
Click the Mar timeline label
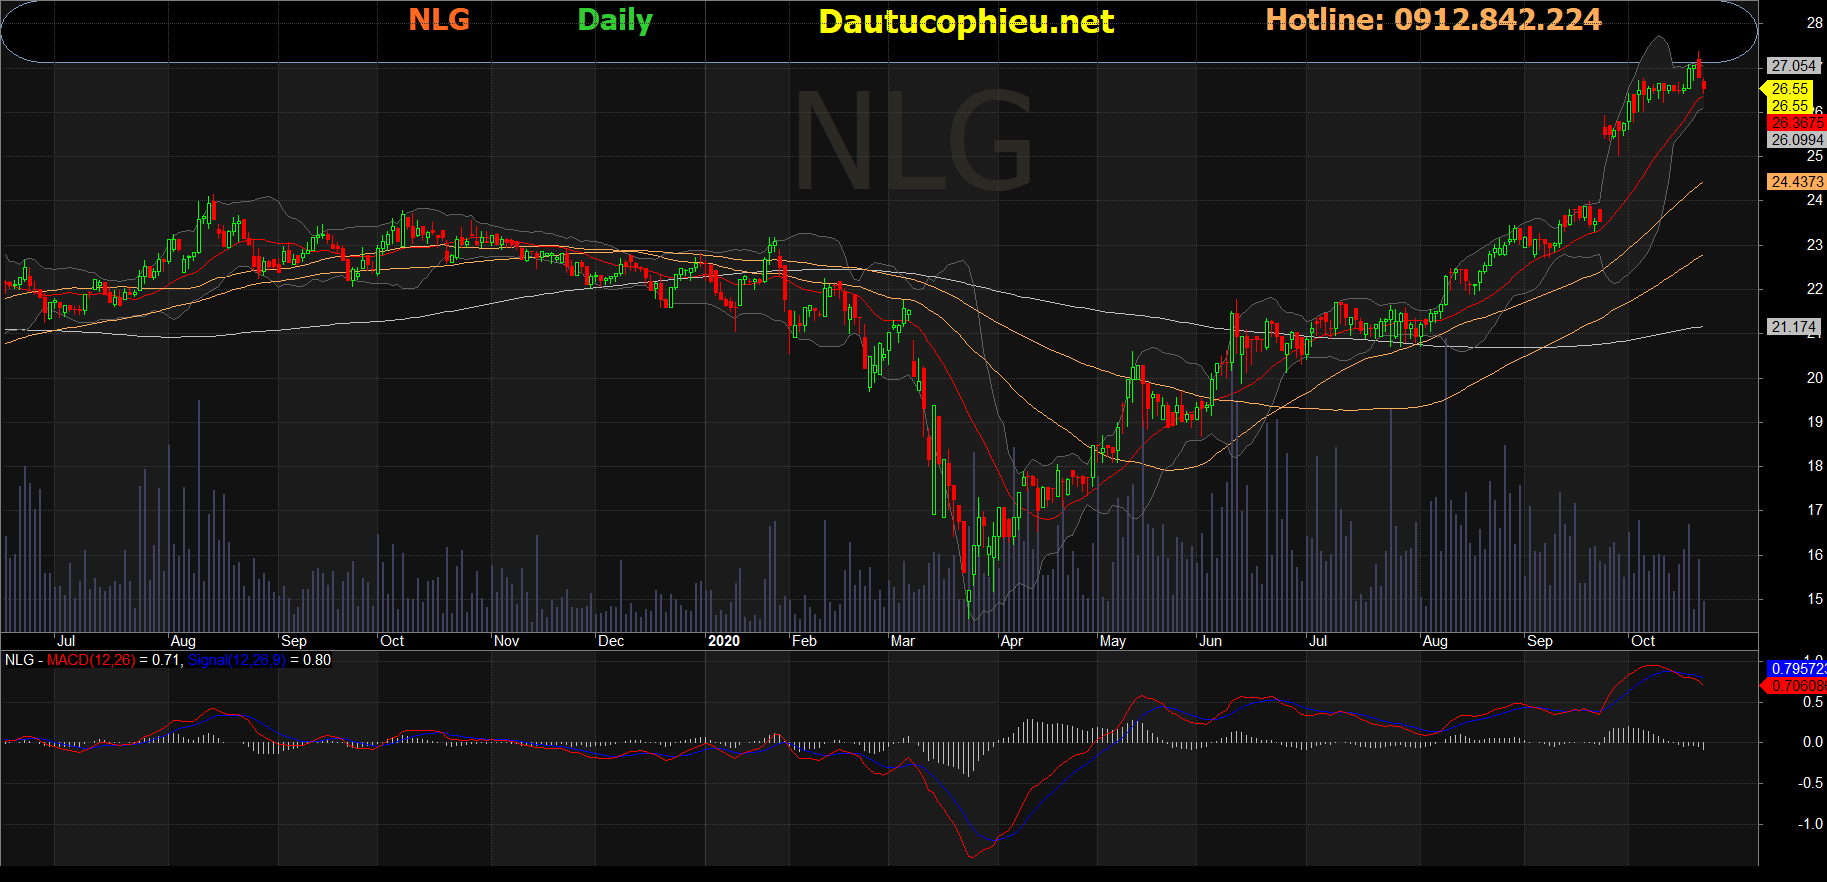coord(903,641)
